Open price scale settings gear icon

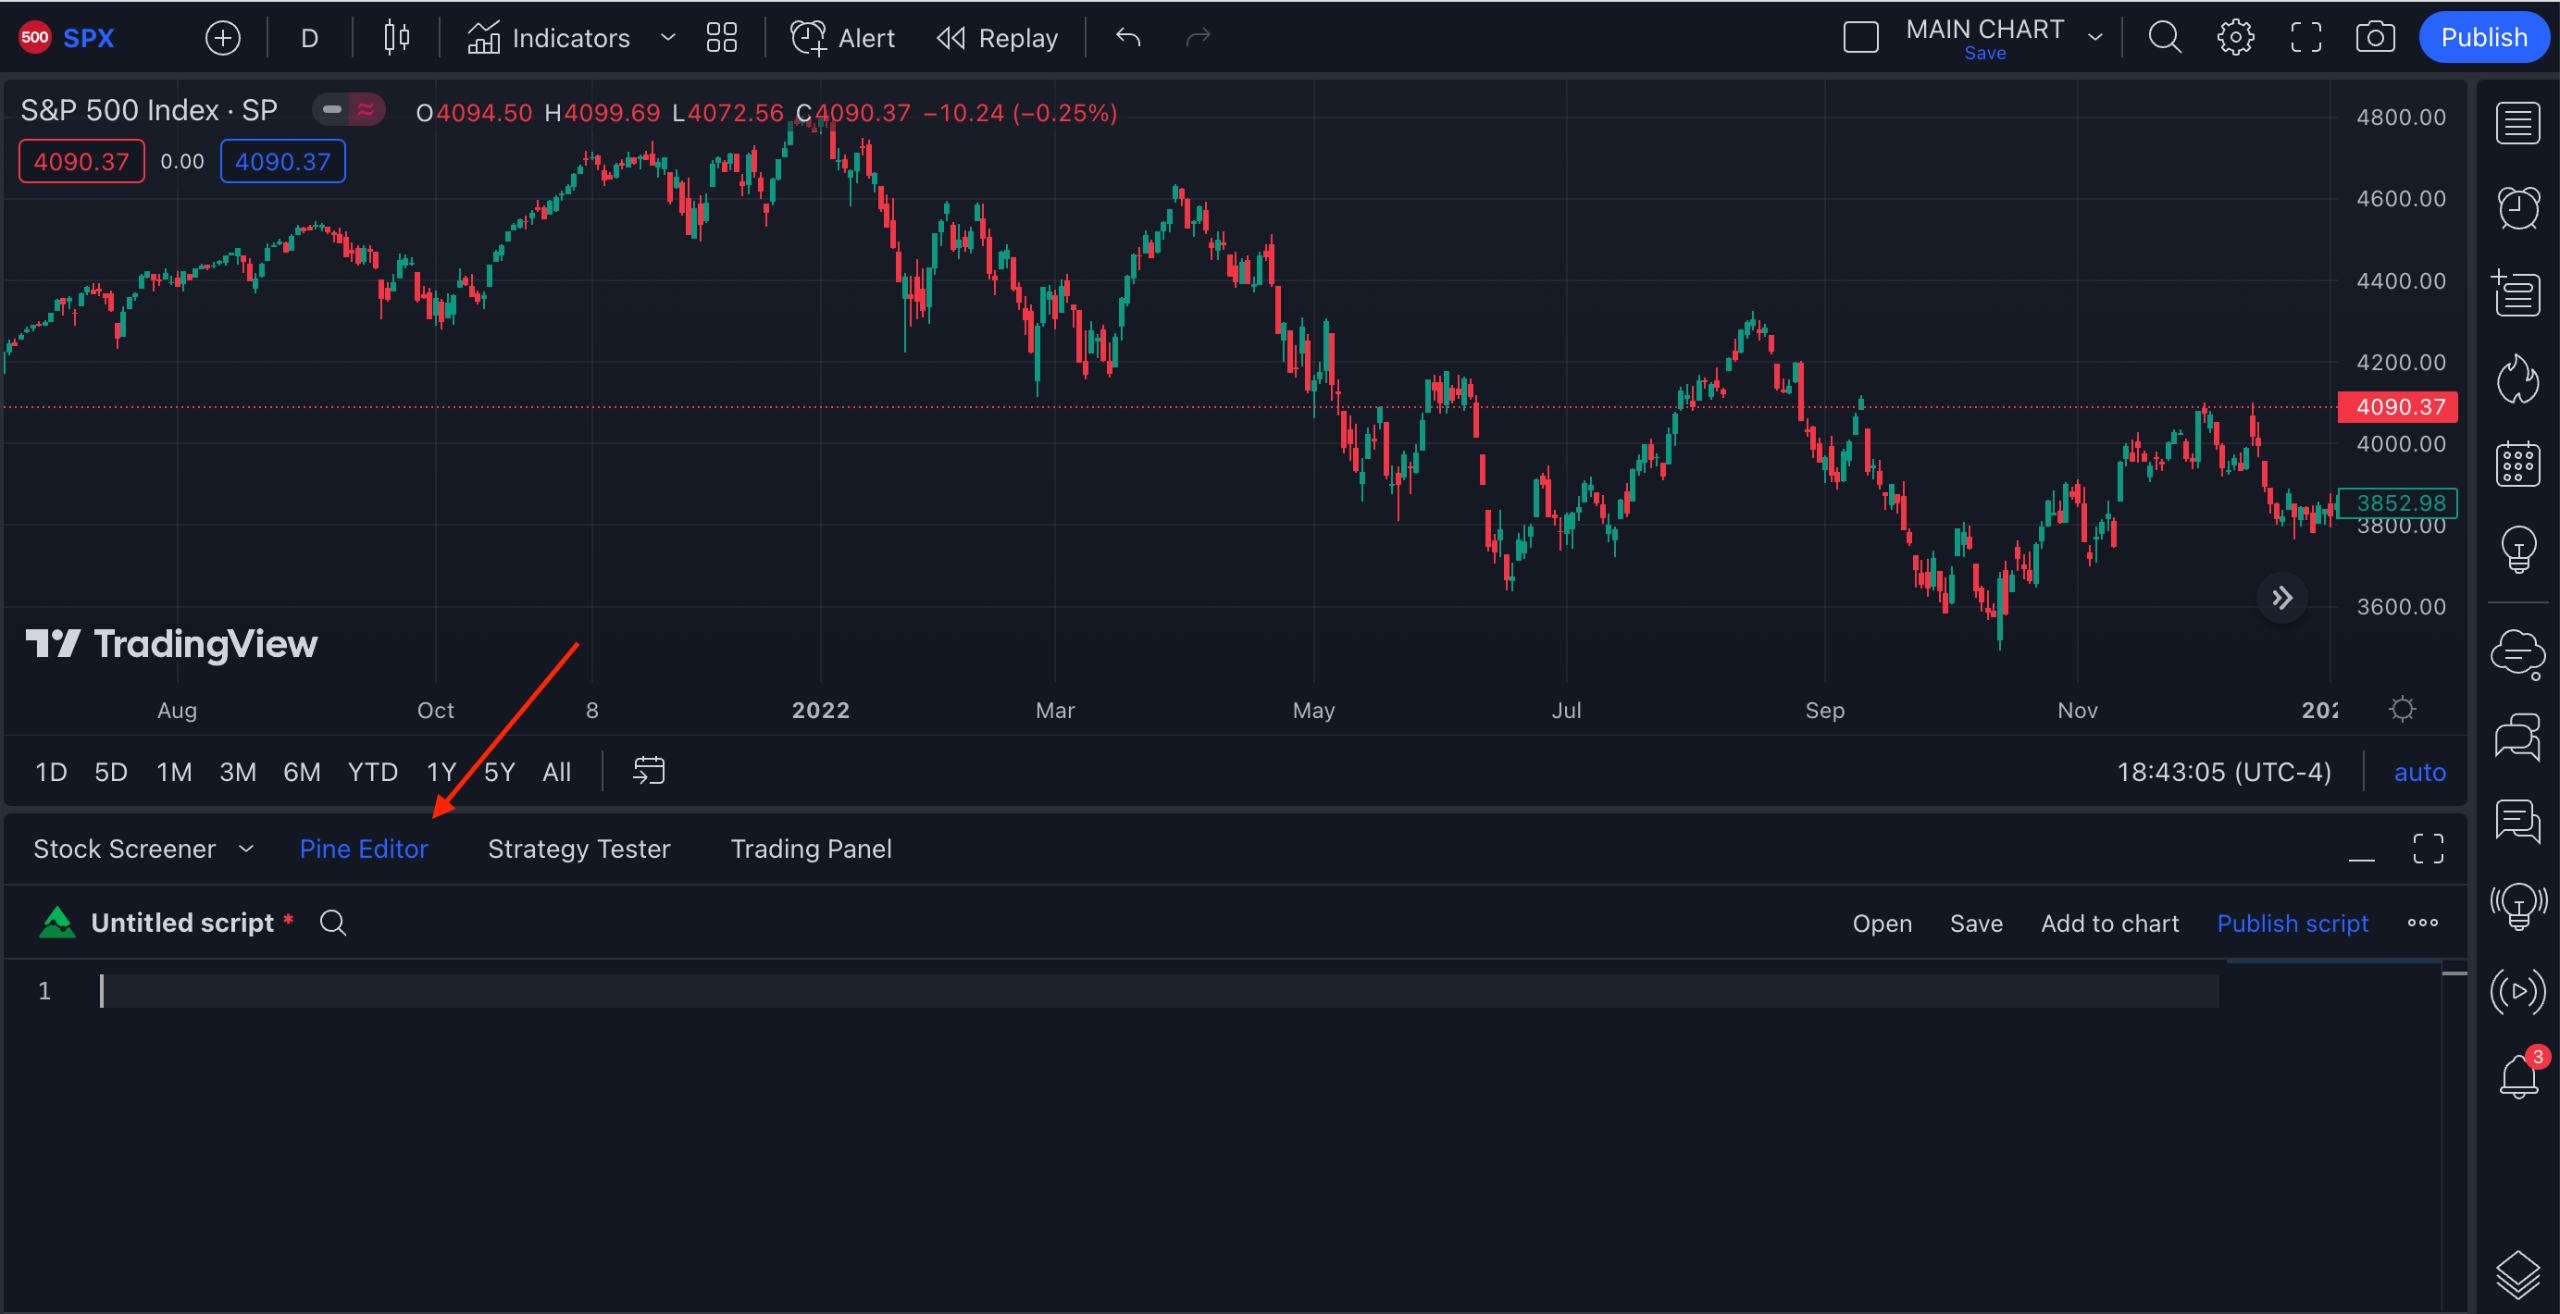pos(2402,709)
